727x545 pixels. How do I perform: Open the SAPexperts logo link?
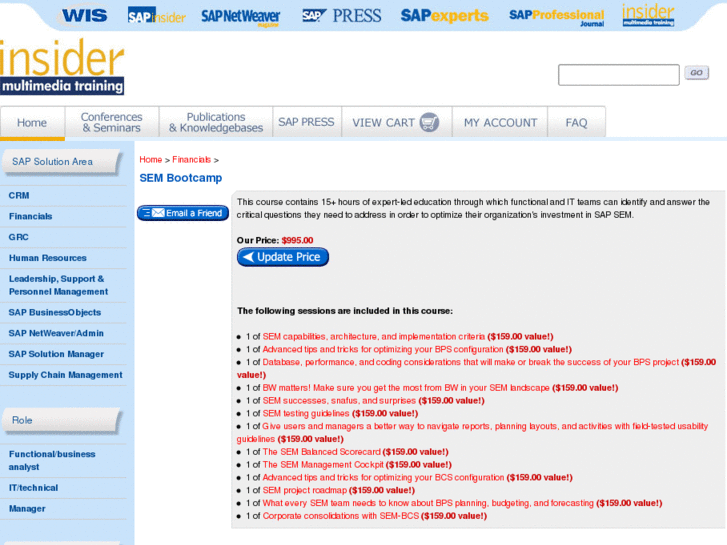click(444, 16)
